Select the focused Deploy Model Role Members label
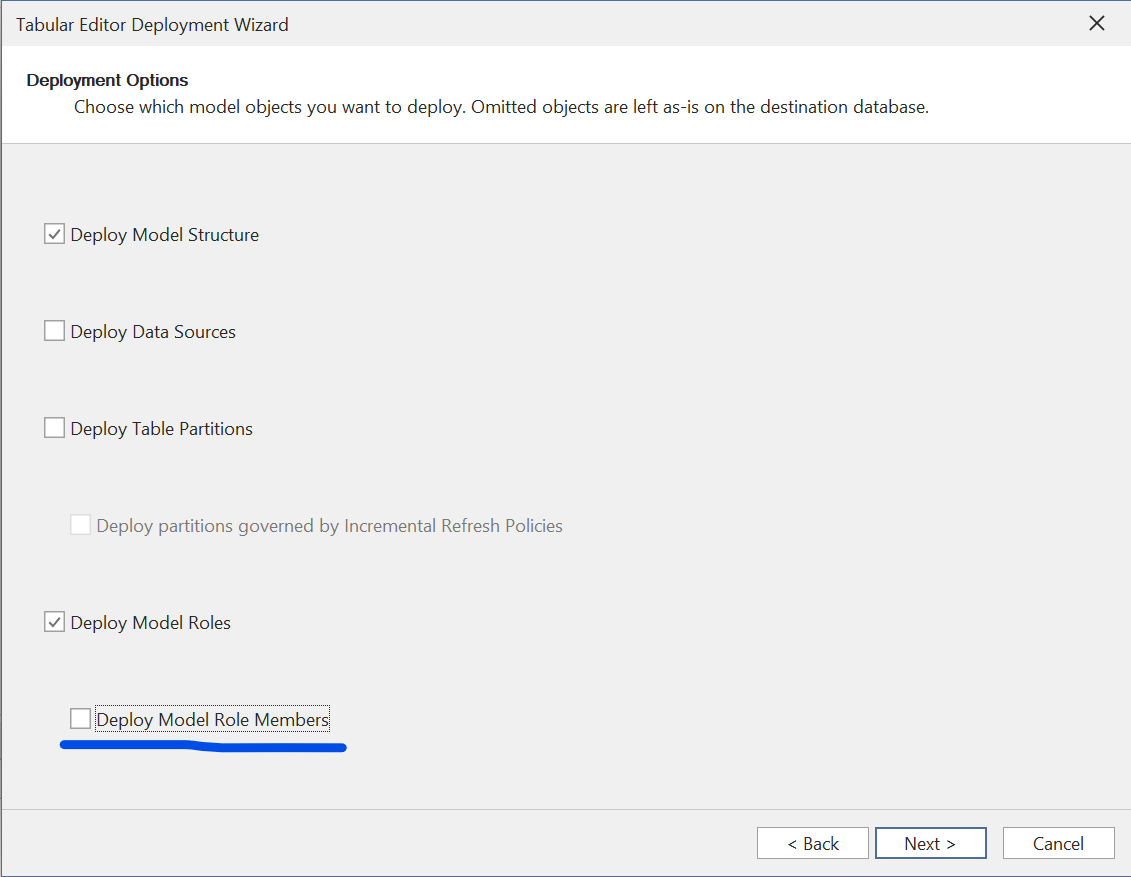This screenshot has height=877, width=1131. point(211,718)
